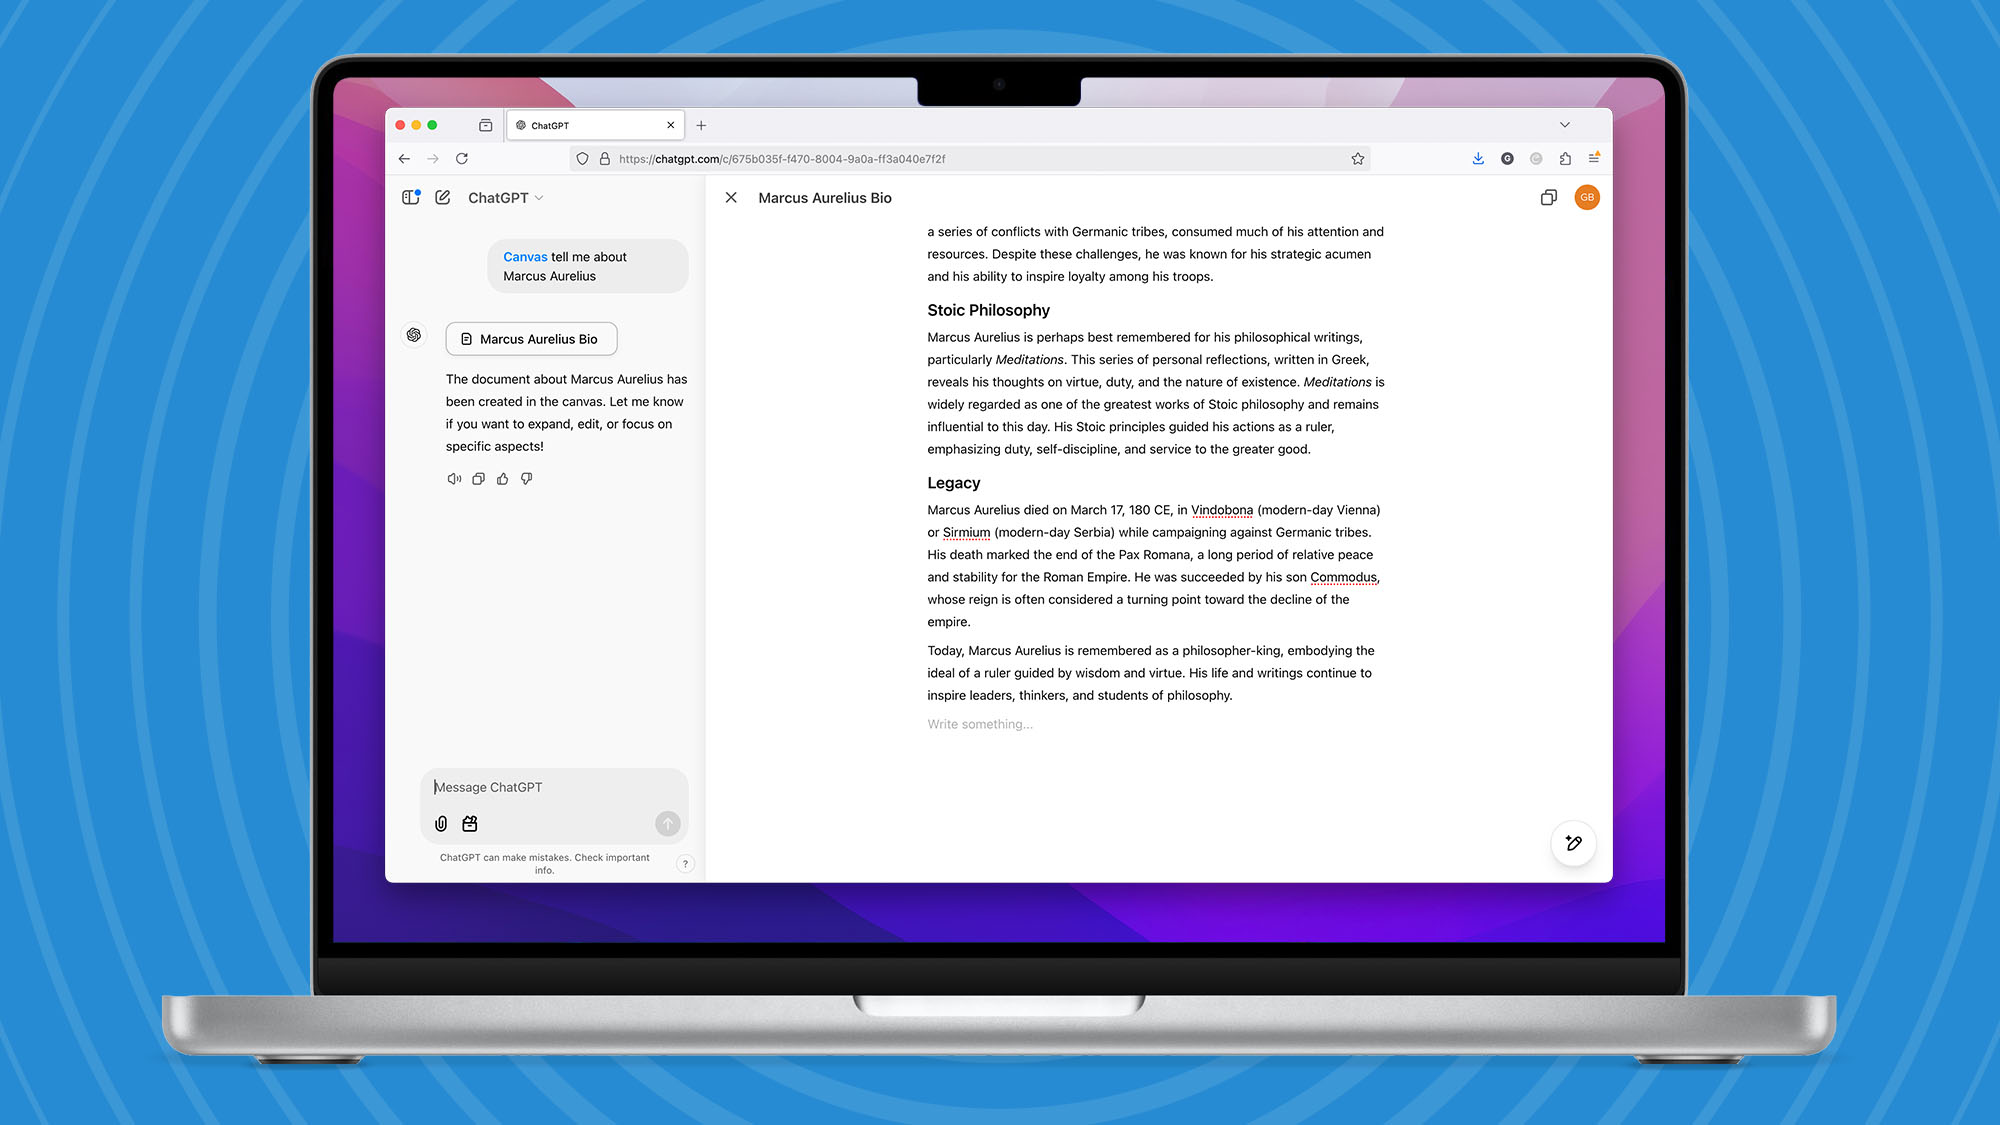Click the underlined word Sirmium
The image size is (2000, 1125).
click(966, 533)
